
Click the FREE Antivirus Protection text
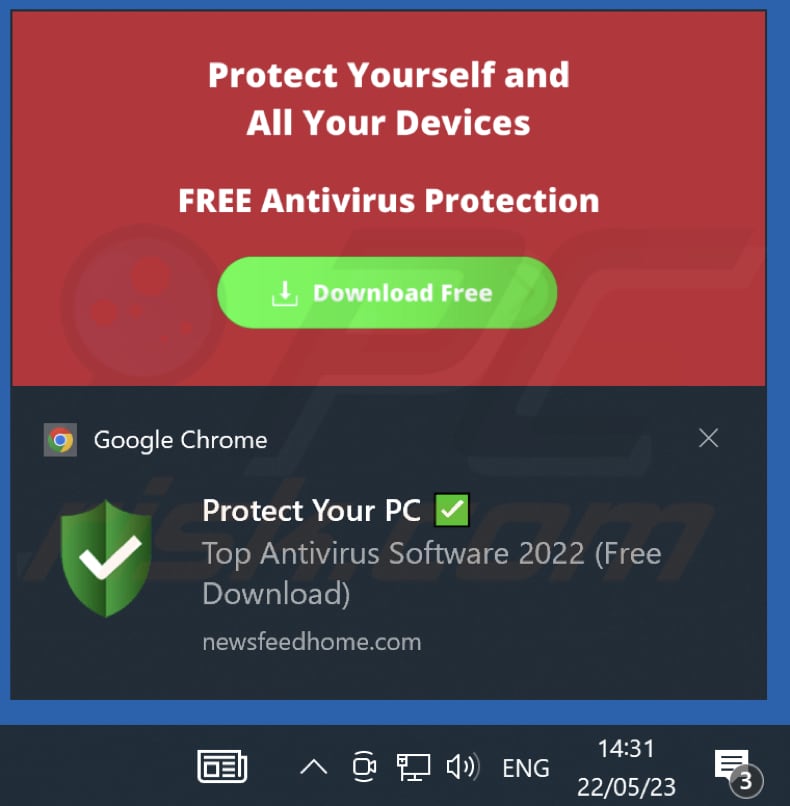pyautogui.click(x=389, y=200)
